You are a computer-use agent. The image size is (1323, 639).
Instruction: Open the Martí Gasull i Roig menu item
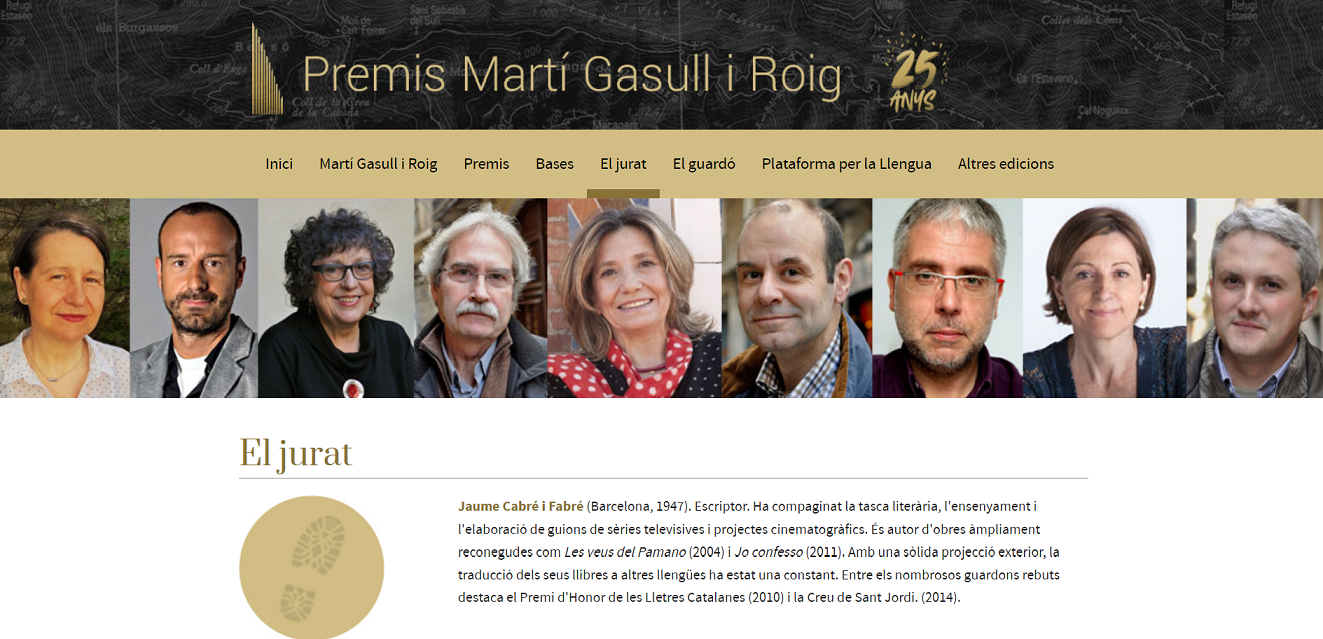click(x=378, y=164)
